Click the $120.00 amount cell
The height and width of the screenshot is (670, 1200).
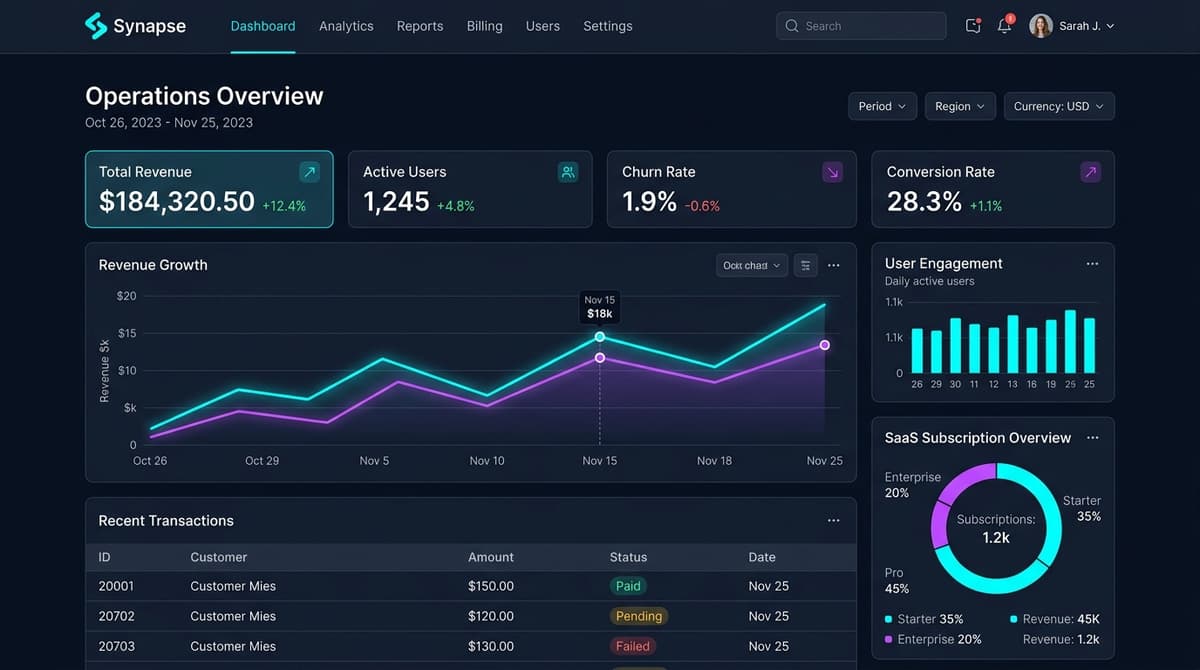pyautogui.click(x=491, y=616)
